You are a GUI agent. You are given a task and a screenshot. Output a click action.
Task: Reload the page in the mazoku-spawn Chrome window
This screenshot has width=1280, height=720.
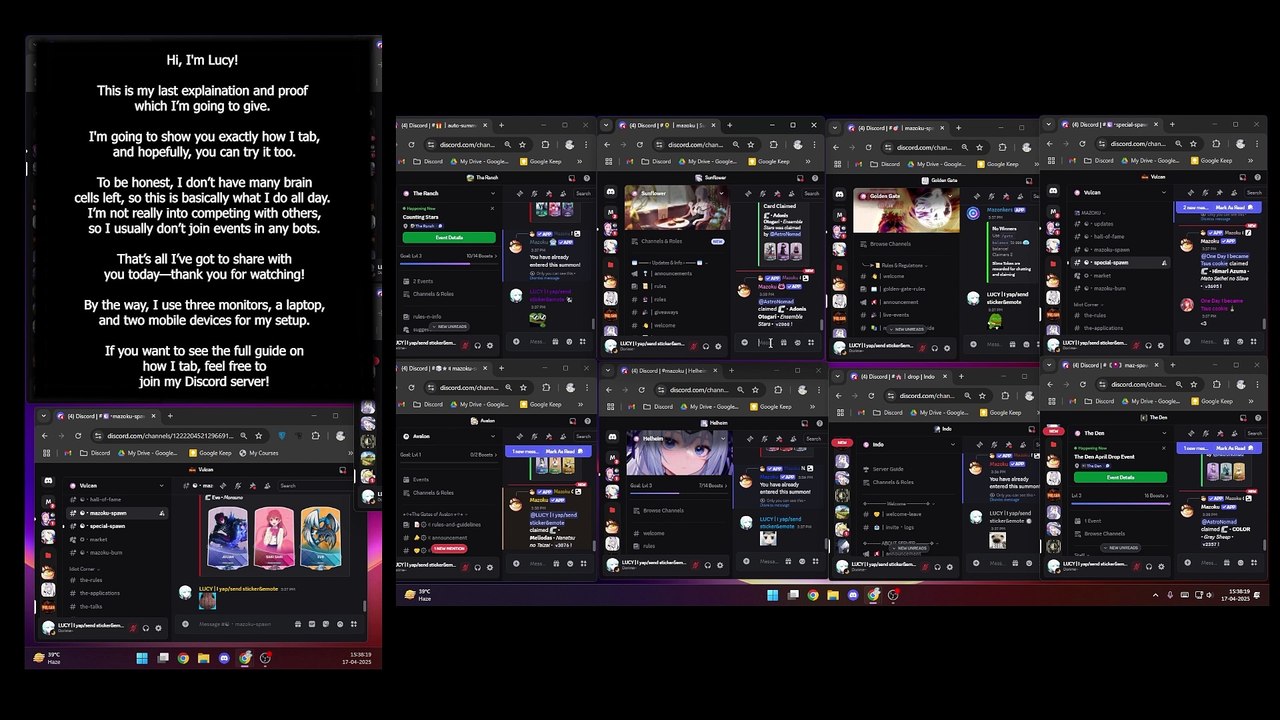(x=78, y=436)
